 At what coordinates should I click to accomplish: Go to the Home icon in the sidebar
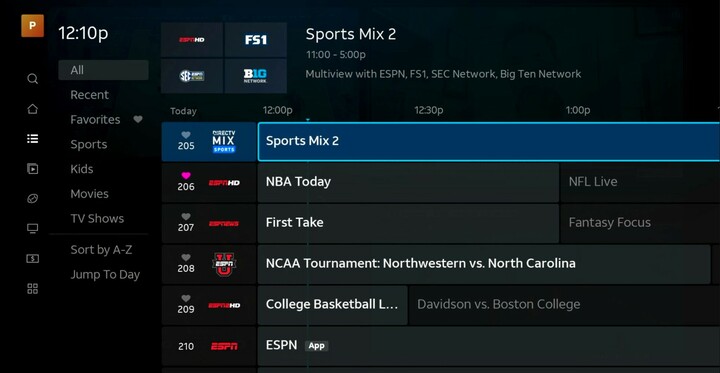point(32,109)
